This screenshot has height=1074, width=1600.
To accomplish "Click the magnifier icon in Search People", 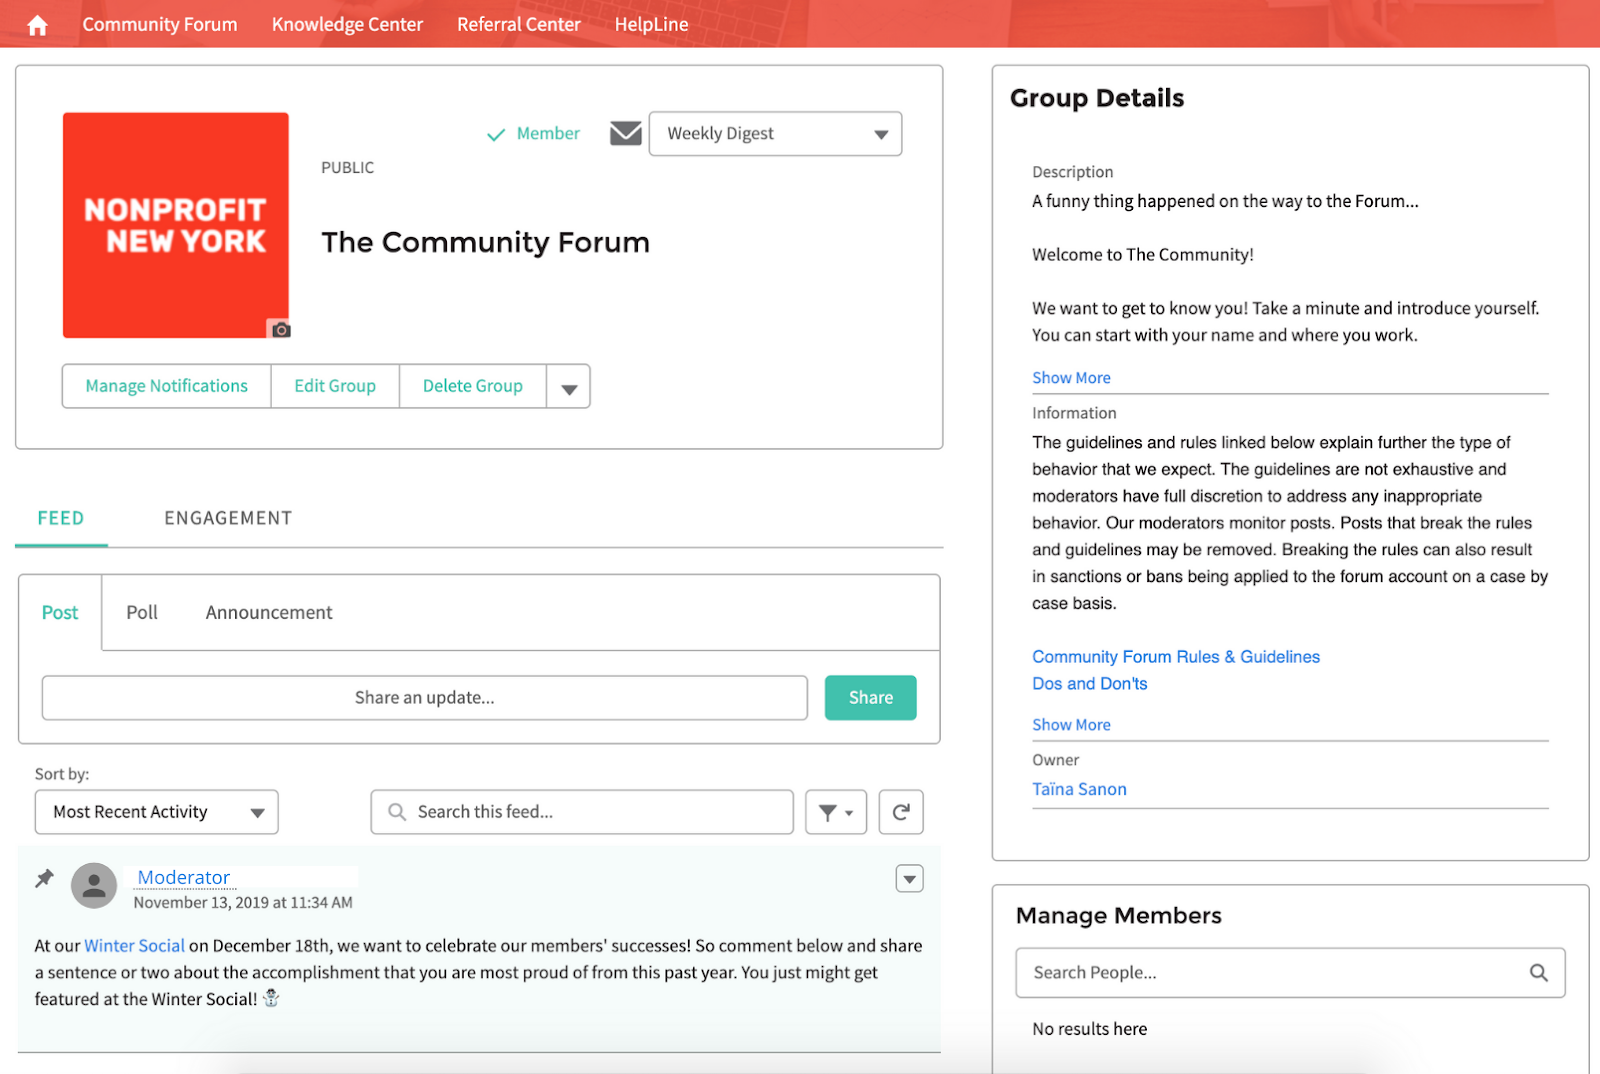I will point(1538,972).
